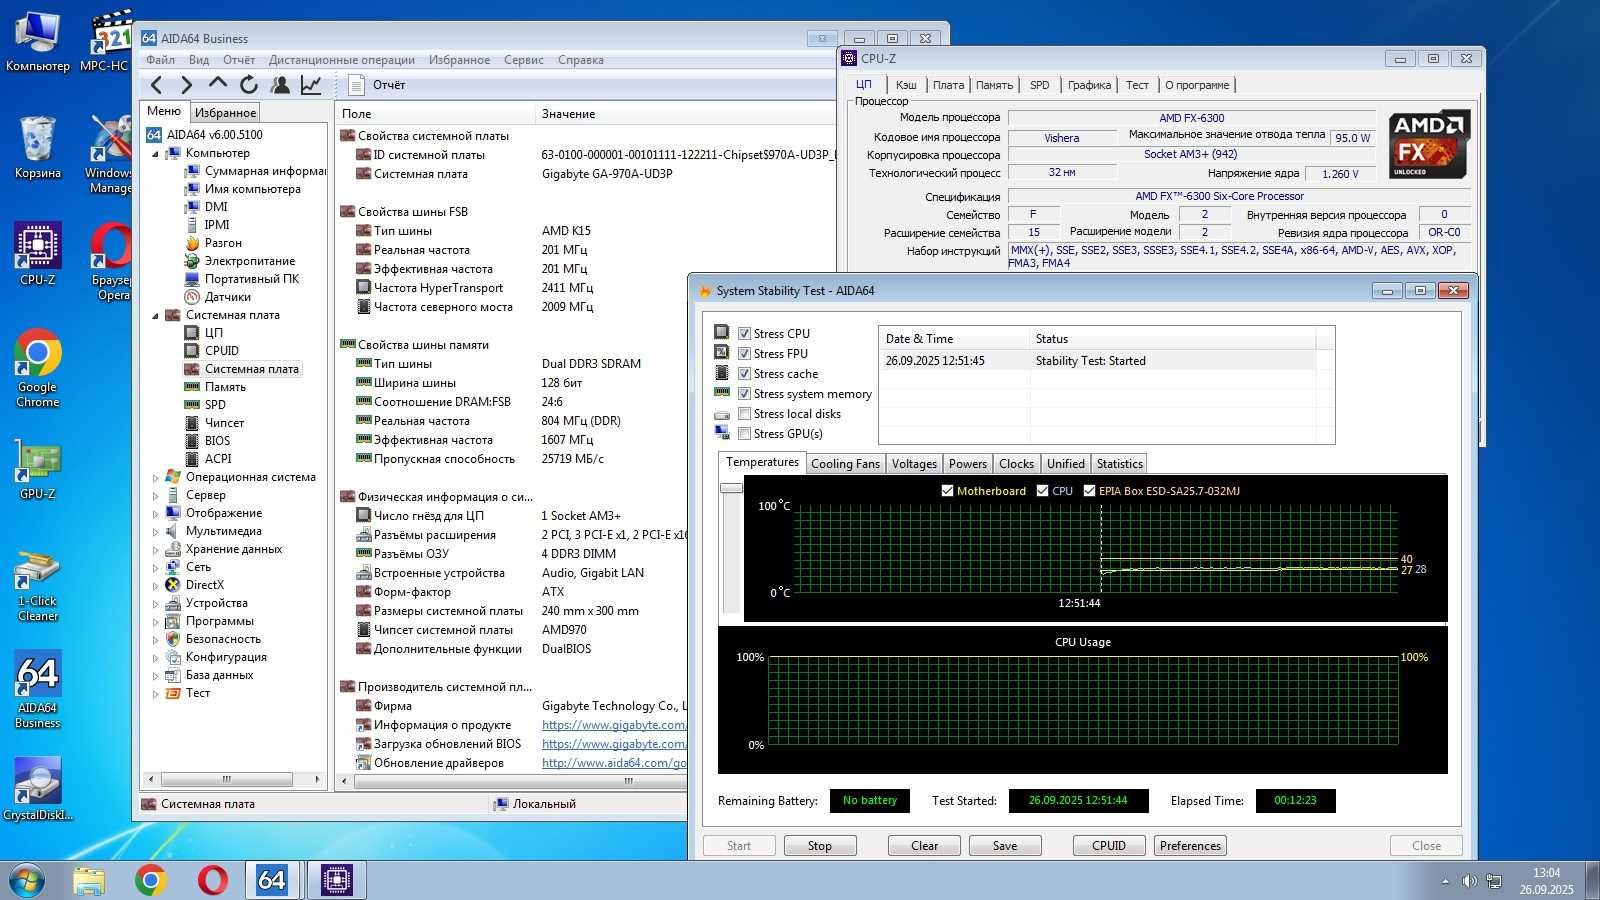The height and width of the screenshot is (900, 1600).
Task: Click the AIDA64 taskbar button
Action: [x=272, y=880]
